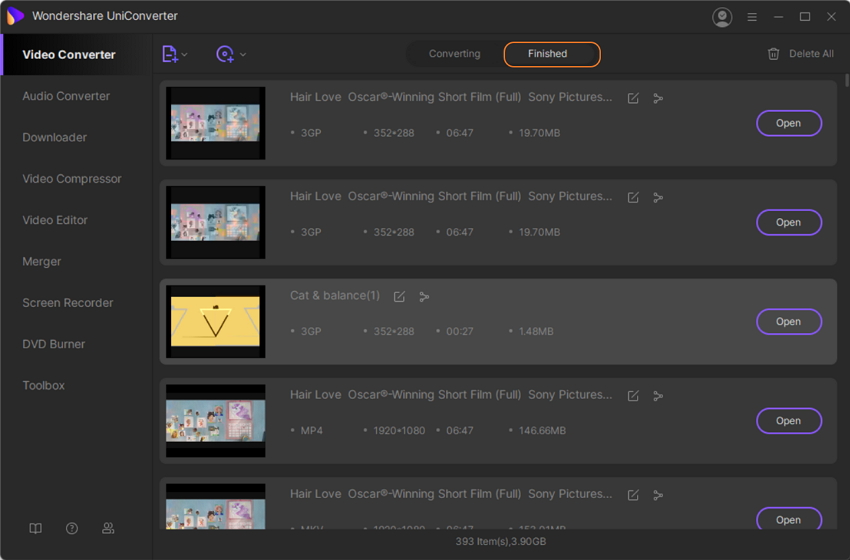Go to Video Compressor
850x560 pixels.
point(72,179)
